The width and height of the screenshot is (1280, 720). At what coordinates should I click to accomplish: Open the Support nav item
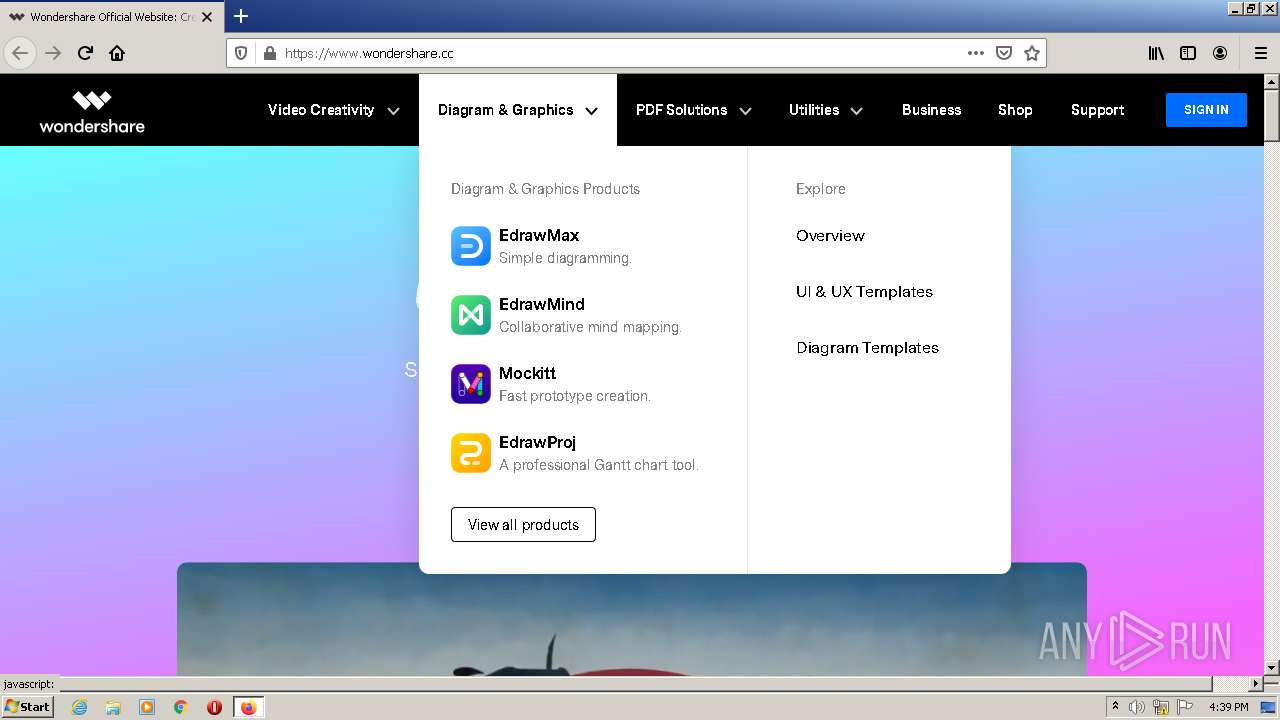coord(1097,110)
